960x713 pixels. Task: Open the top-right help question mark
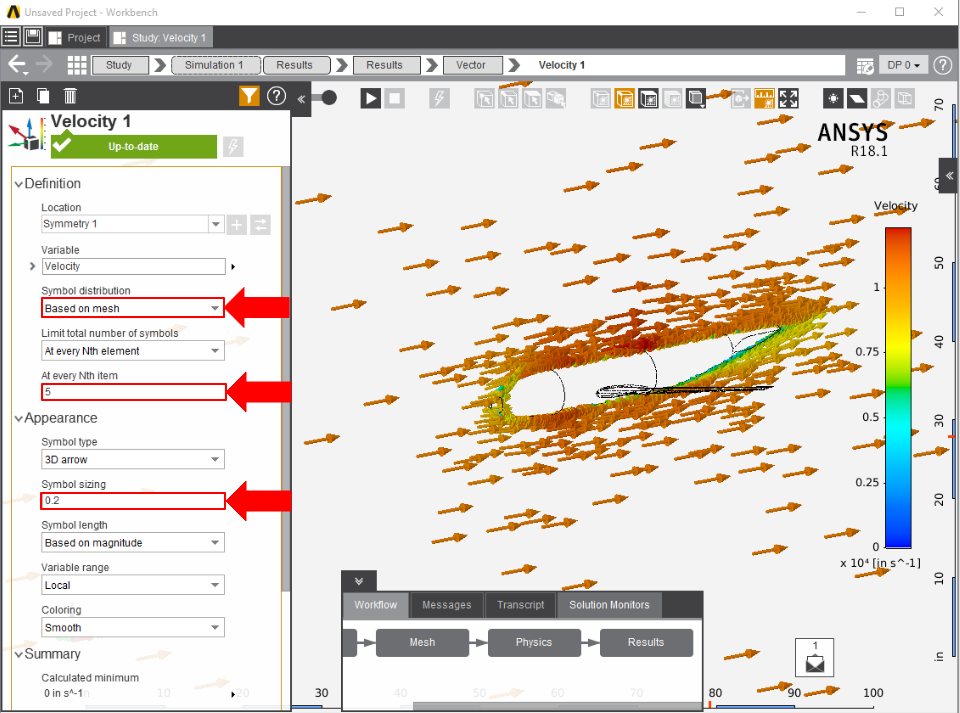pyautogui.click(x=943, y=65)
